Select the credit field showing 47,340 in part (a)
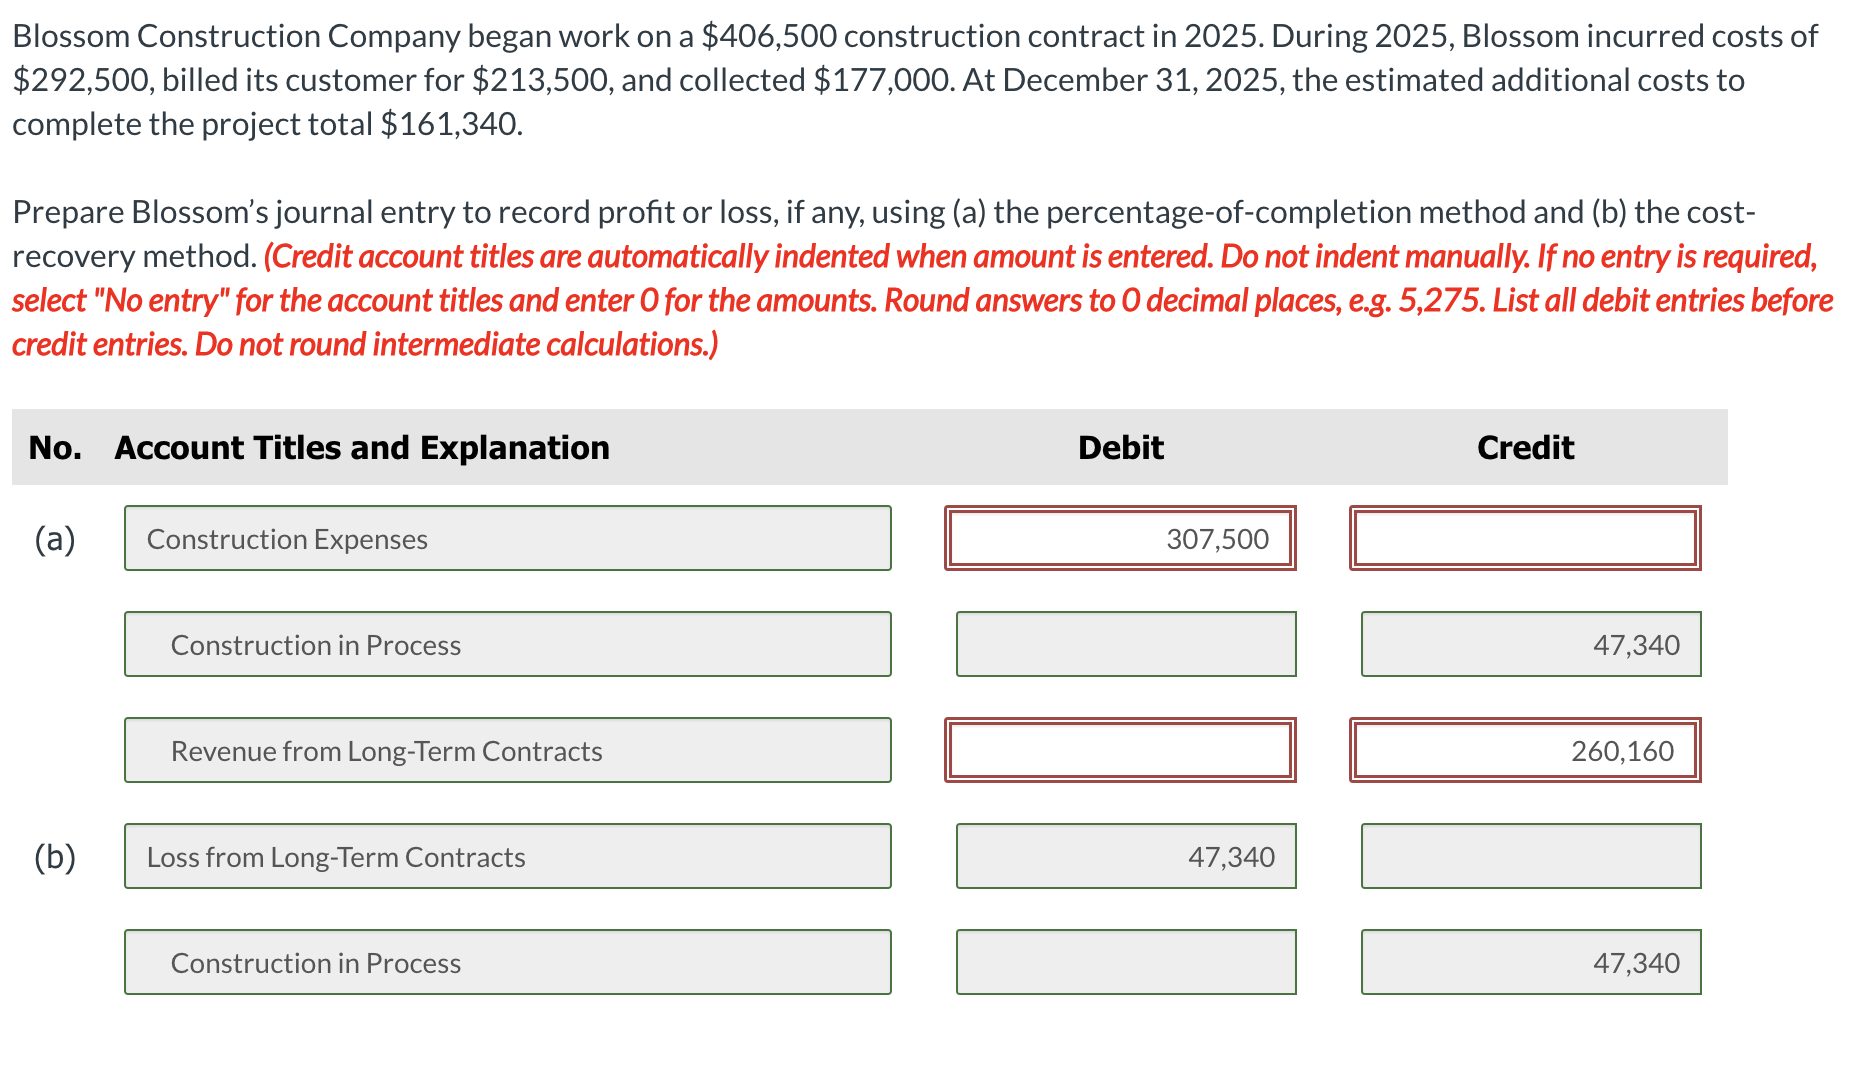The width and height of the screenshot is (1870, 1068). (x=1529, y=644)
